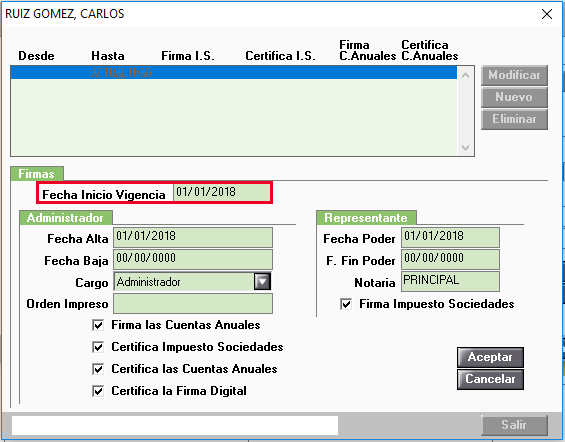The width and height of the screenshot is (565, 442).
Task: Click the Nuevo button
Action: tap(514, 97)
